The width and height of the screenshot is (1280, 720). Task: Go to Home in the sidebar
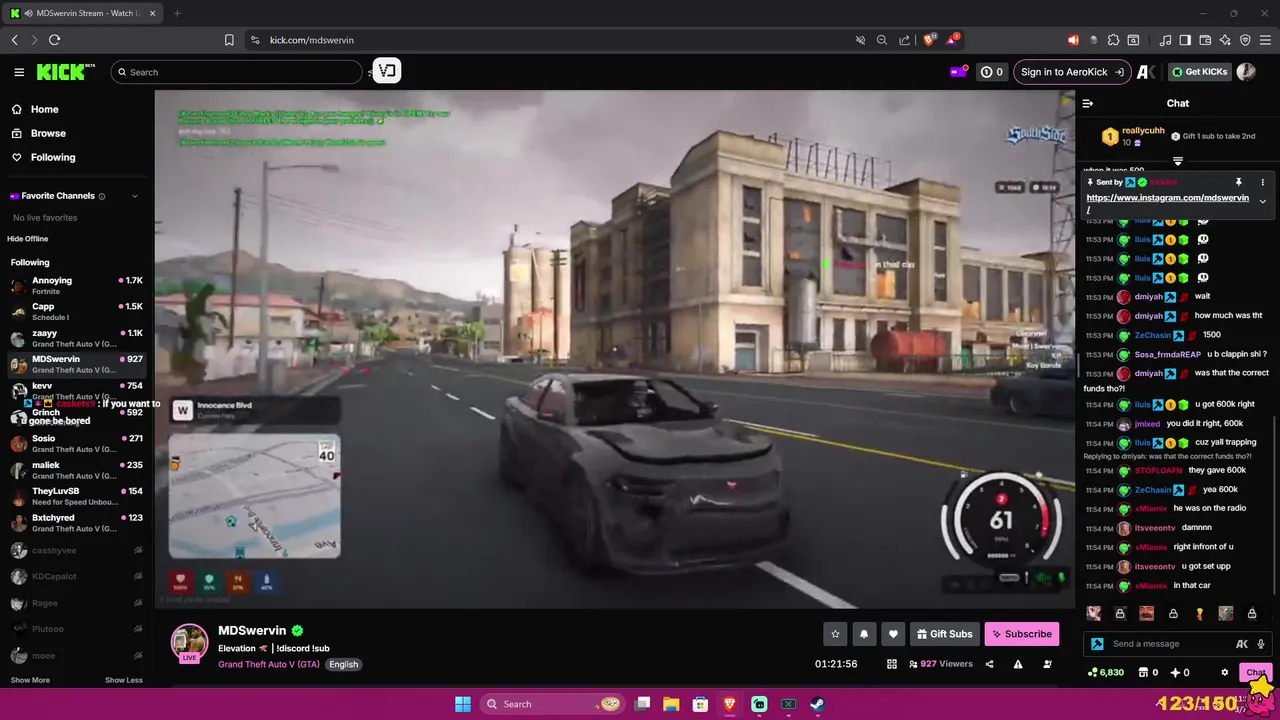pyautogui.click(x=44, y=109)
